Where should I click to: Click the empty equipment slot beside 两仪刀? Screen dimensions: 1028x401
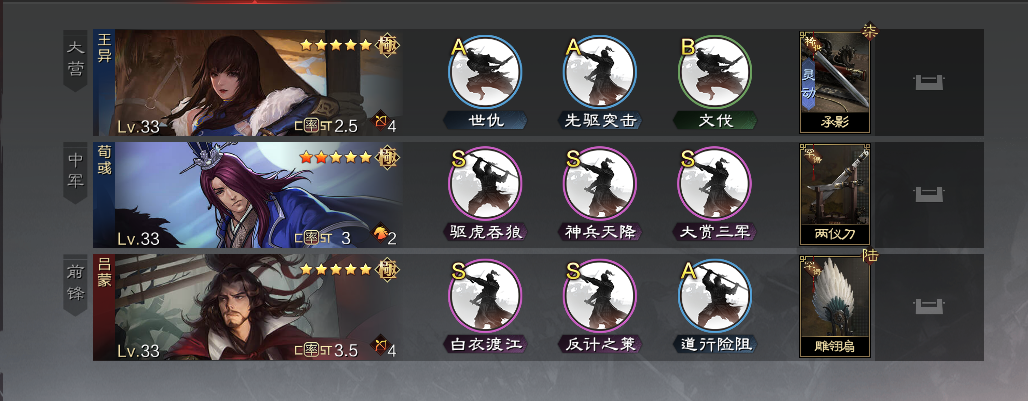[930, 195]
